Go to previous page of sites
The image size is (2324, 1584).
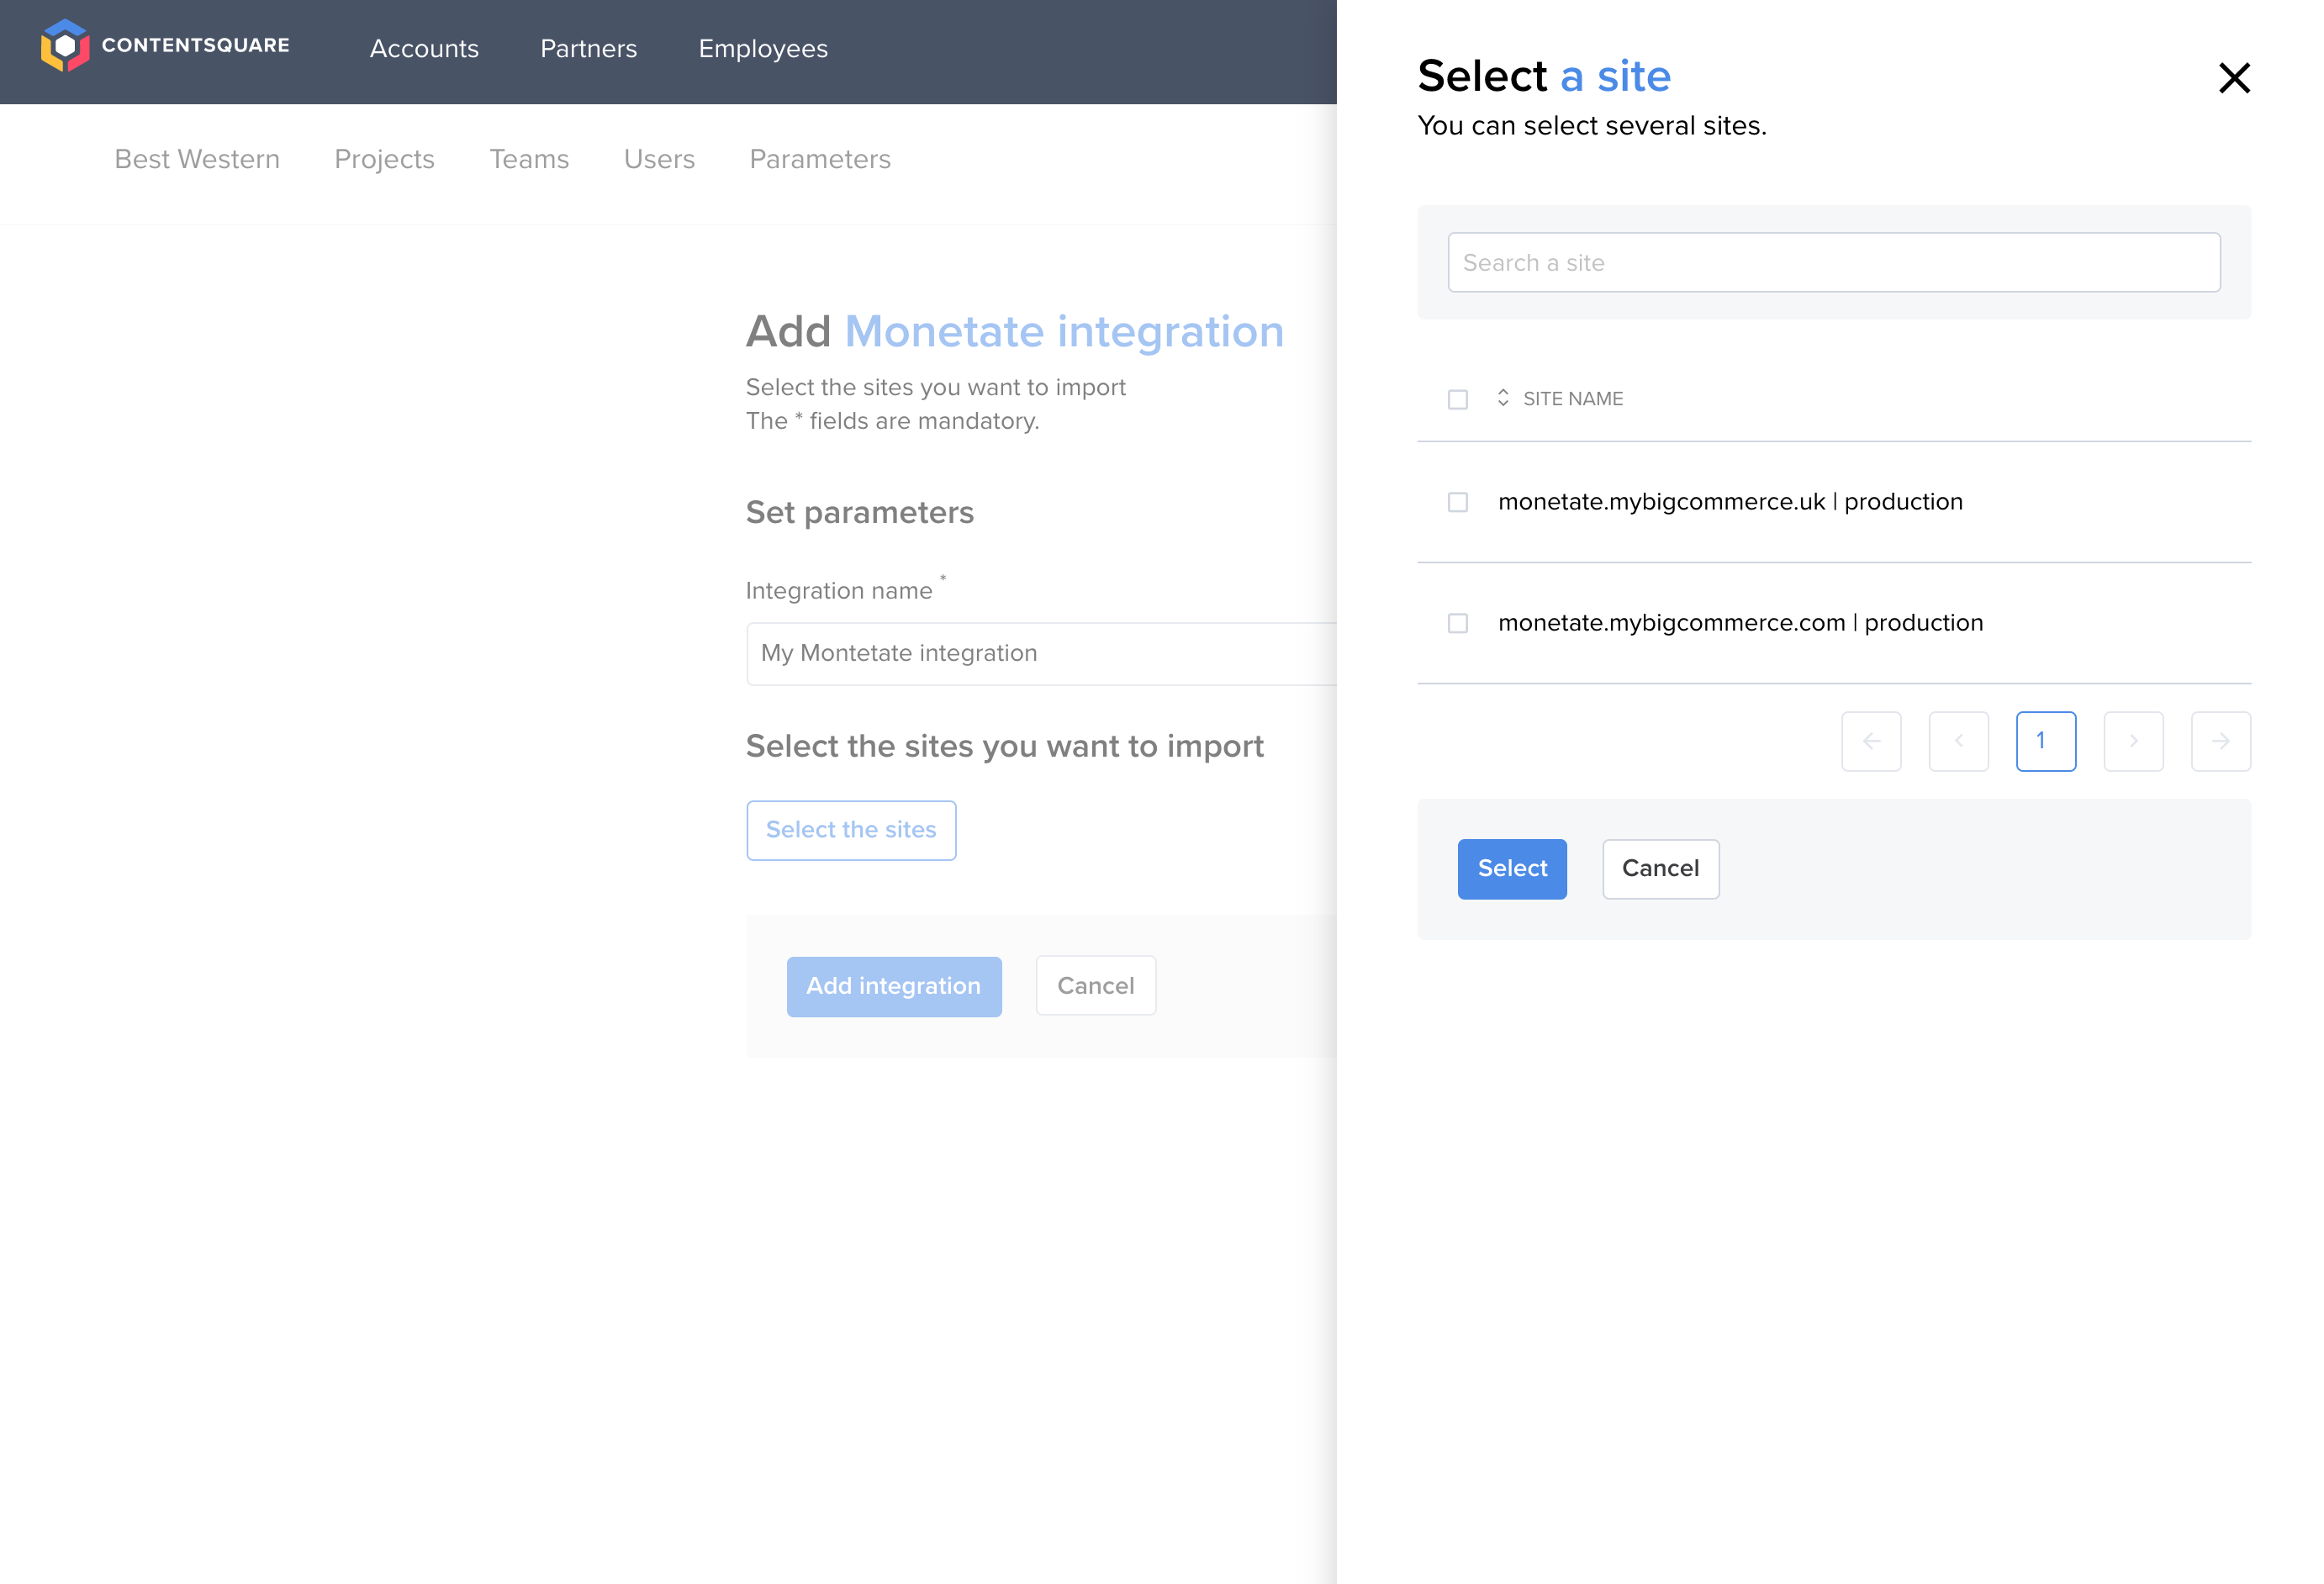1958,741
